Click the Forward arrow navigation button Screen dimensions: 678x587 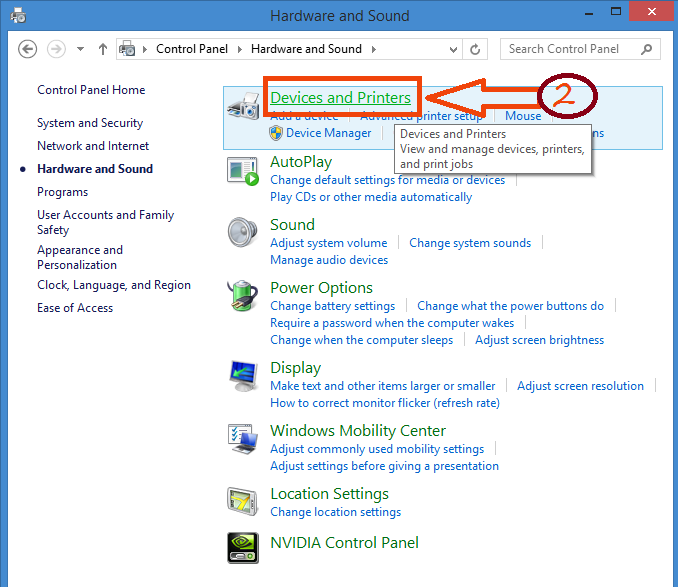pyautogui.click(x=56, y=49)
